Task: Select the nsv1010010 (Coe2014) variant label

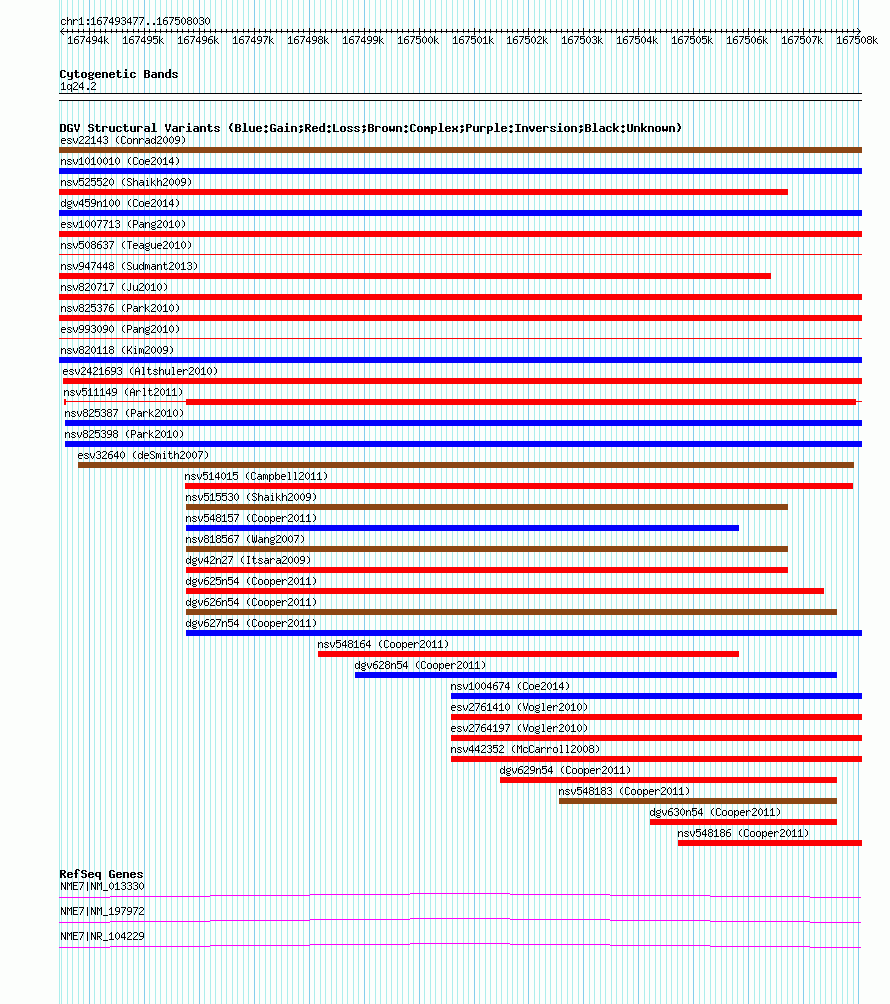Action: pos(120,161)
